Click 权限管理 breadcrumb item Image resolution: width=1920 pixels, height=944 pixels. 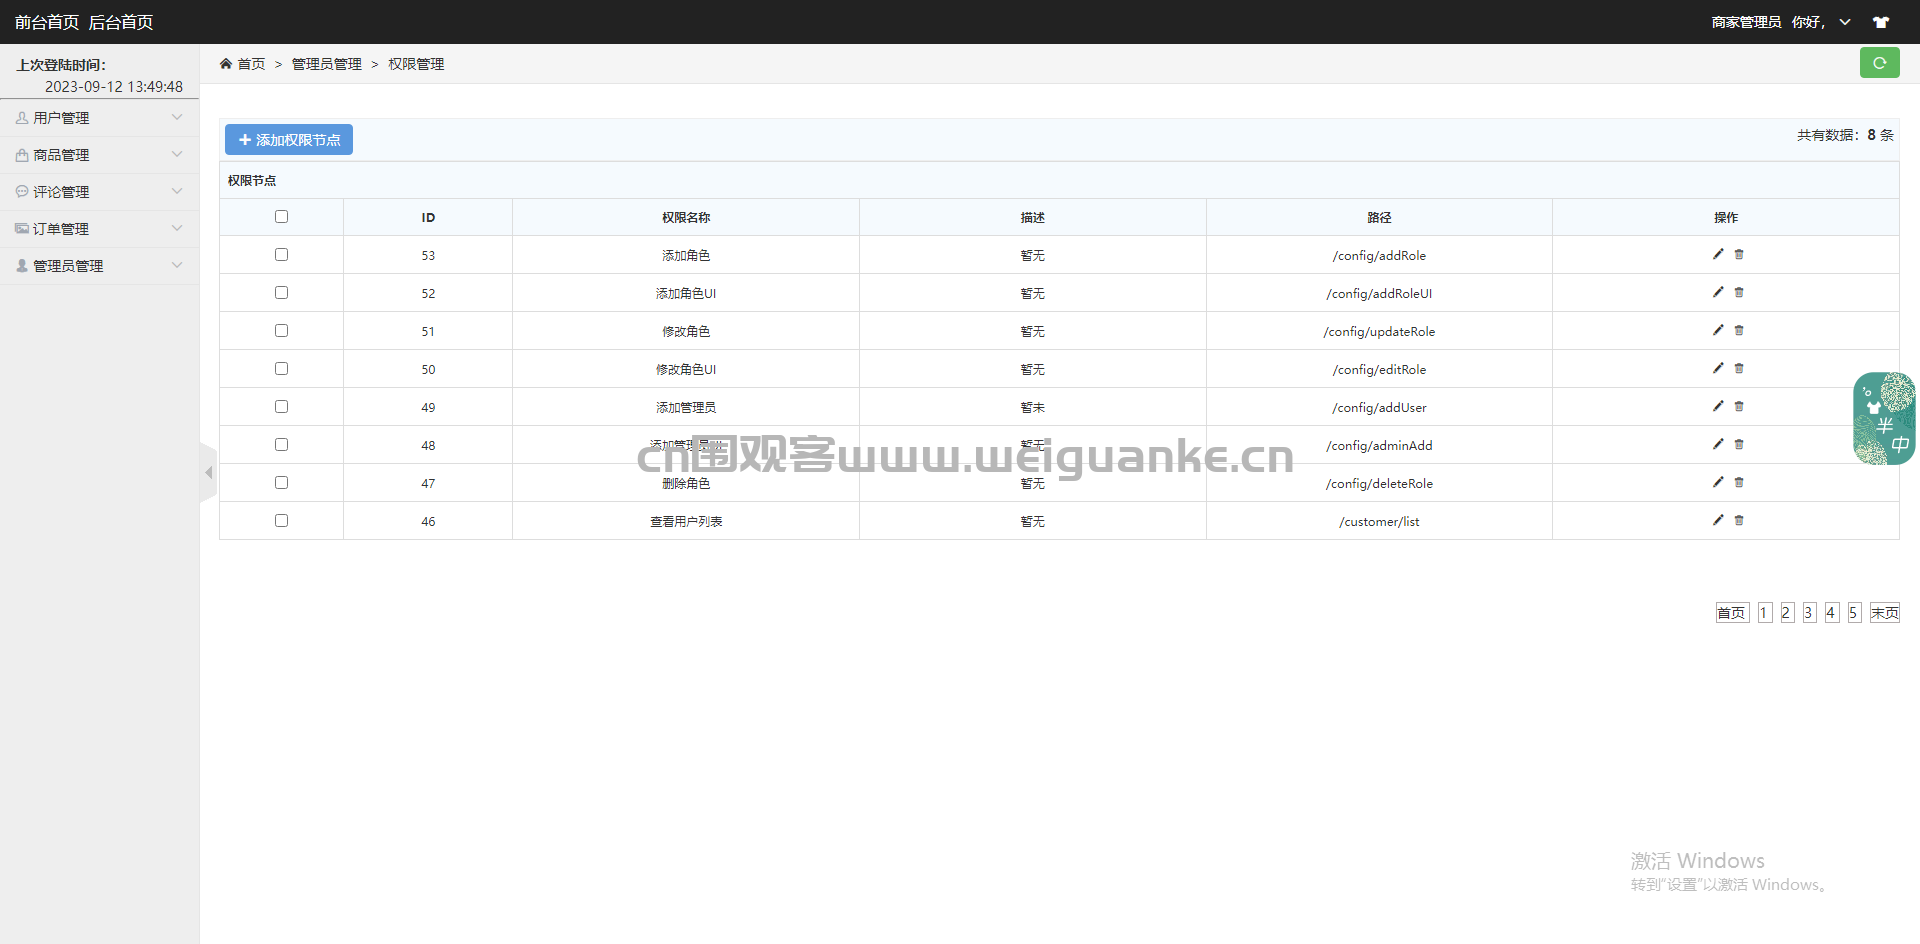[416, 64]
